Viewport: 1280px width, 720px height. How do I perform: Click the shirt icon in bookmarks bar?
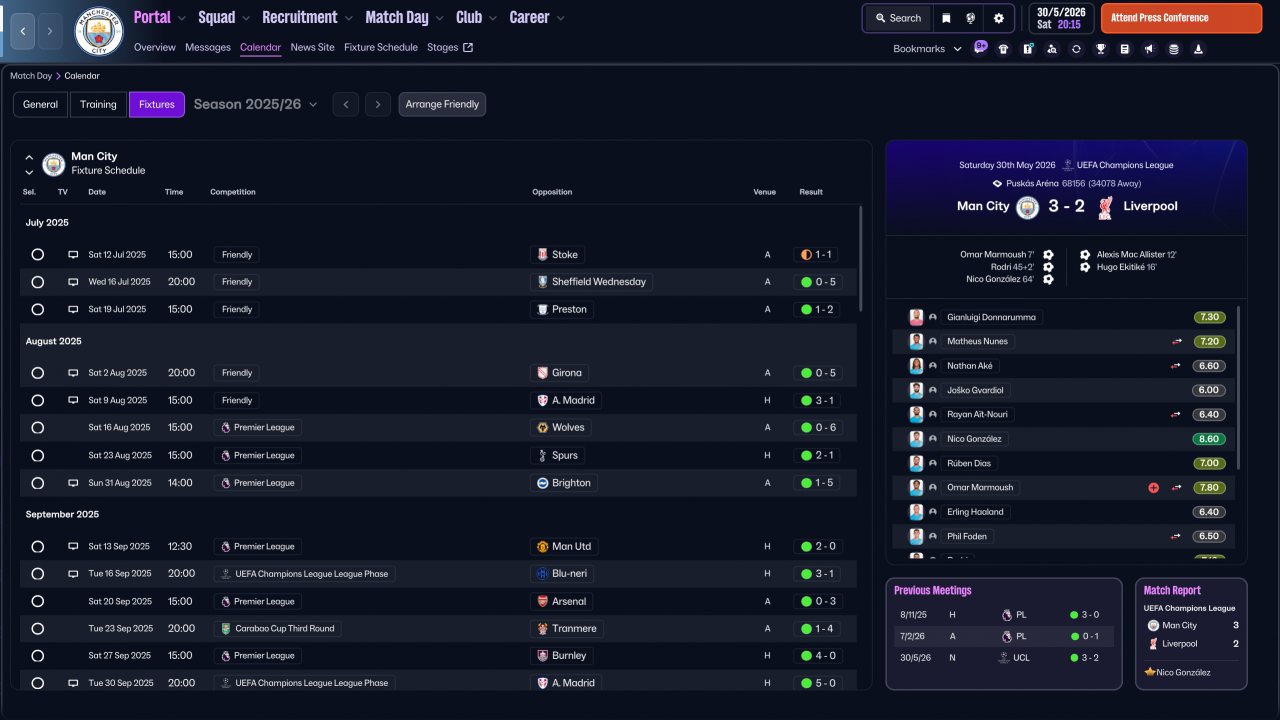1003,49
